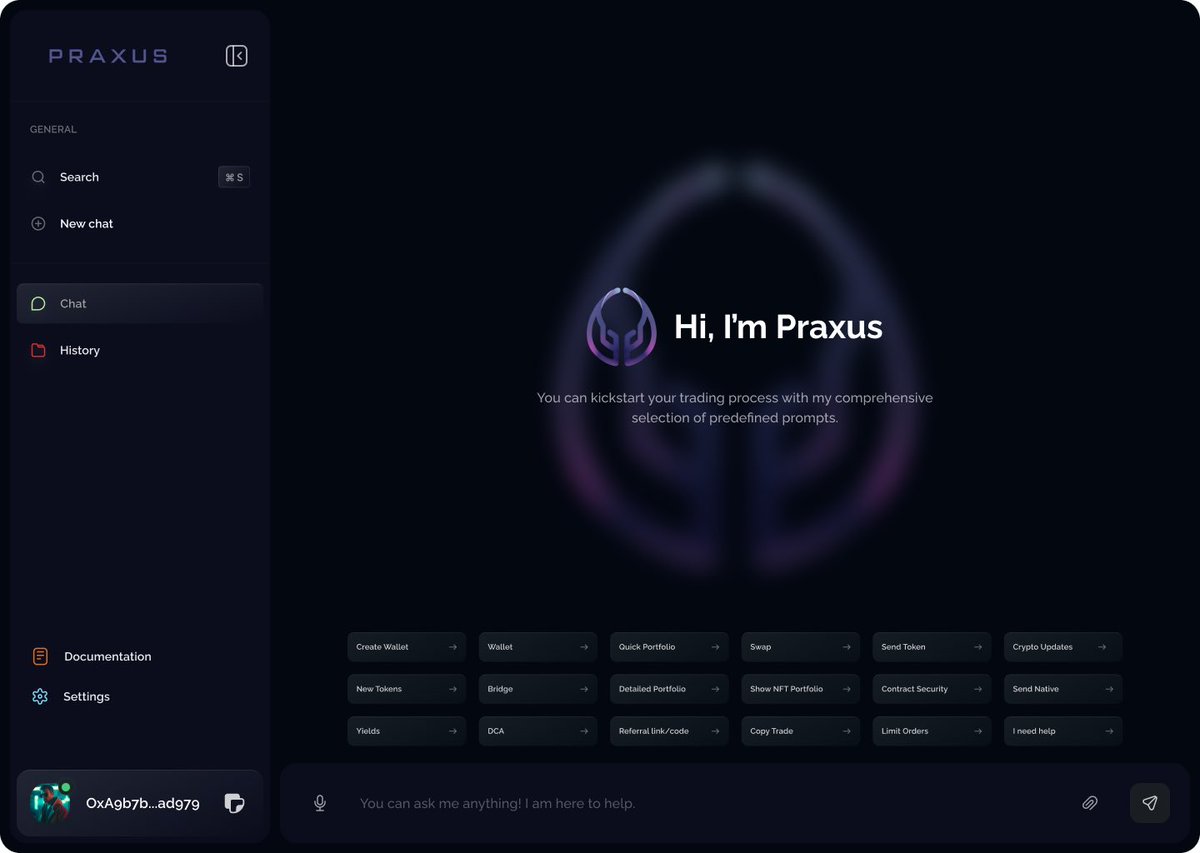Open the Contract Security prompt
The image size is (1200, 853).
(x=930, y=688)
